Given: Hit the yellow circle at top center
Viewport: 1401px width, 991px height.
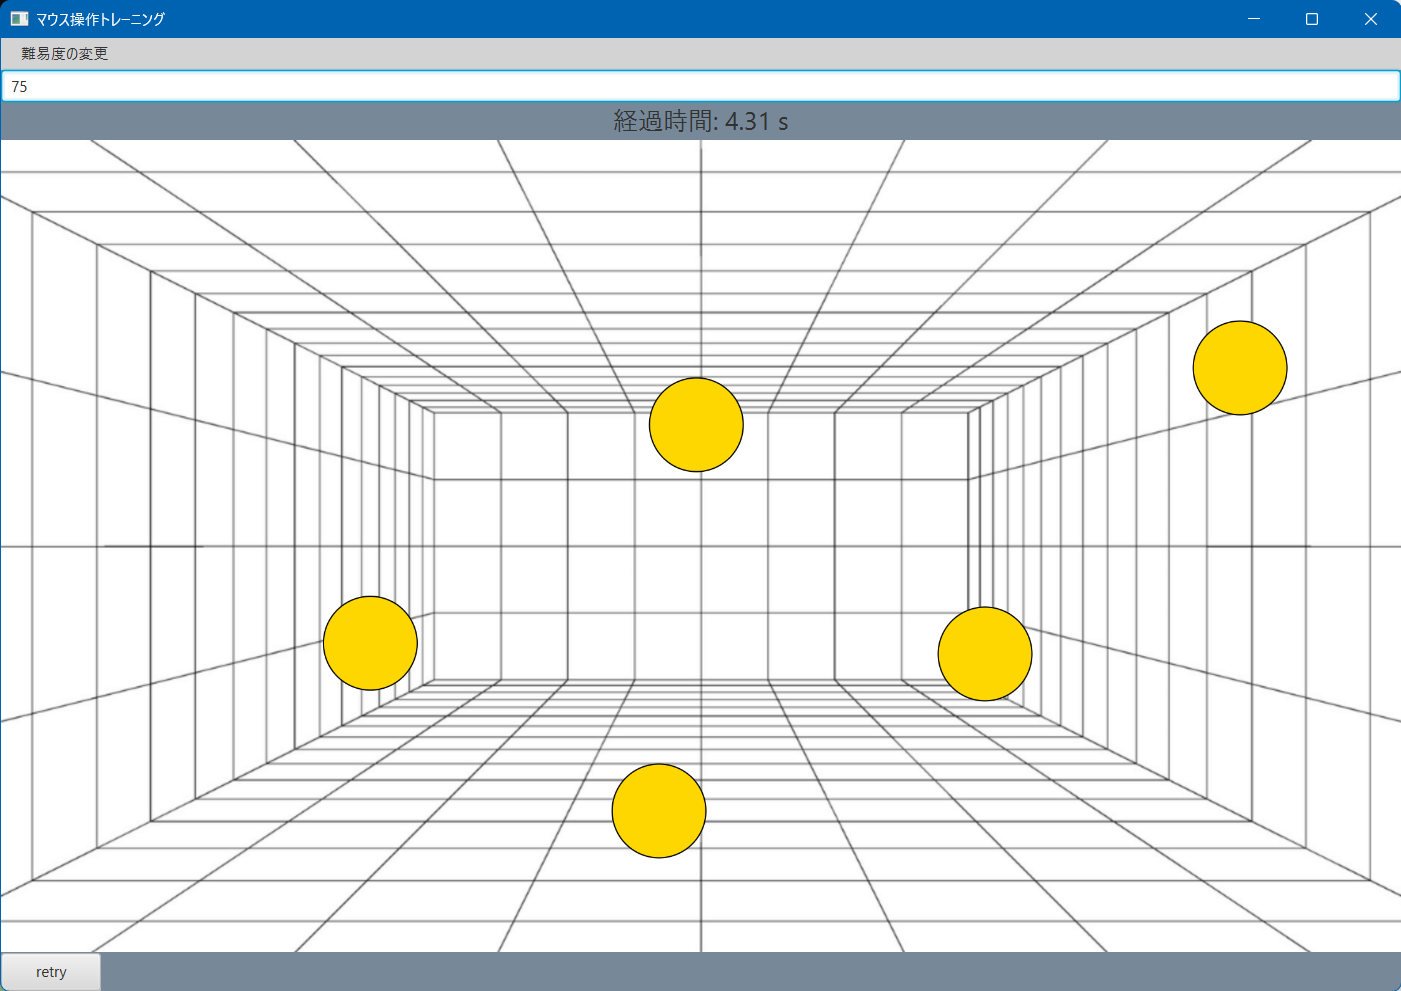Looking at the screenshot, I should pyautogui.click(x=696, y=424).
